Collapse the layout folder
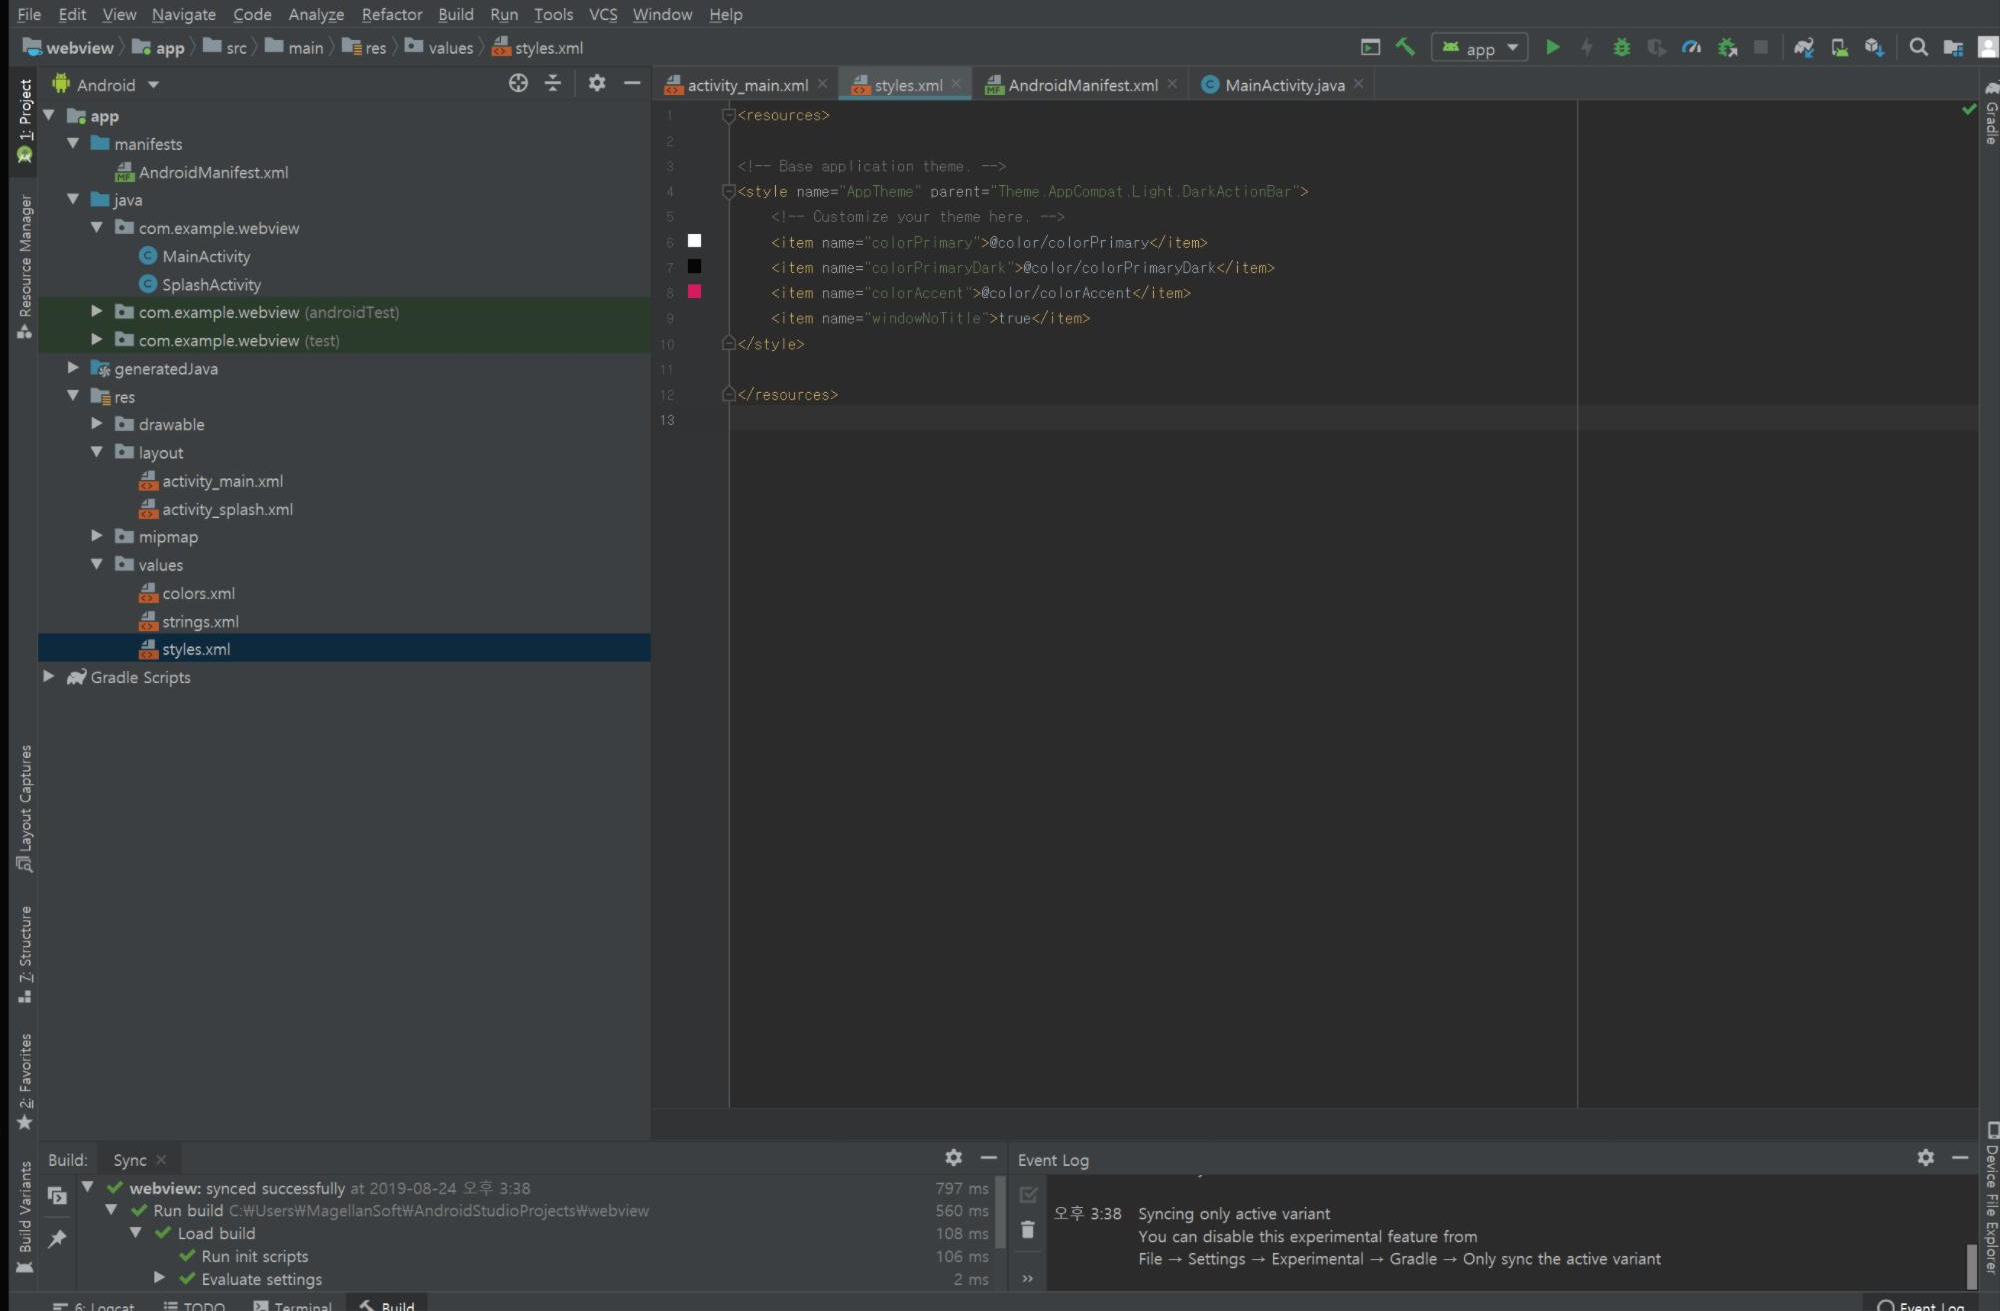The width and height of the screenshot is (2000, 1311). tap(97, 452)
